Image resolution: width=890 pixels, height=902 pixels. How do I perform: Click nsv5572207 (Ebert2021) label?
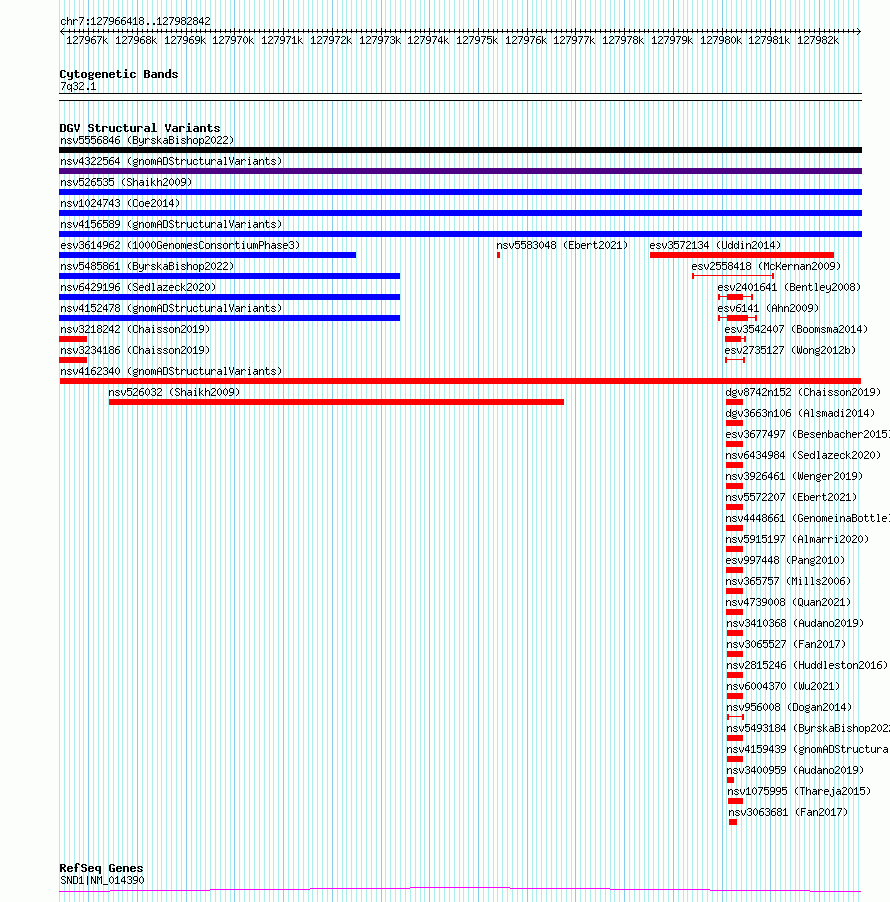[x=791, y=498]
